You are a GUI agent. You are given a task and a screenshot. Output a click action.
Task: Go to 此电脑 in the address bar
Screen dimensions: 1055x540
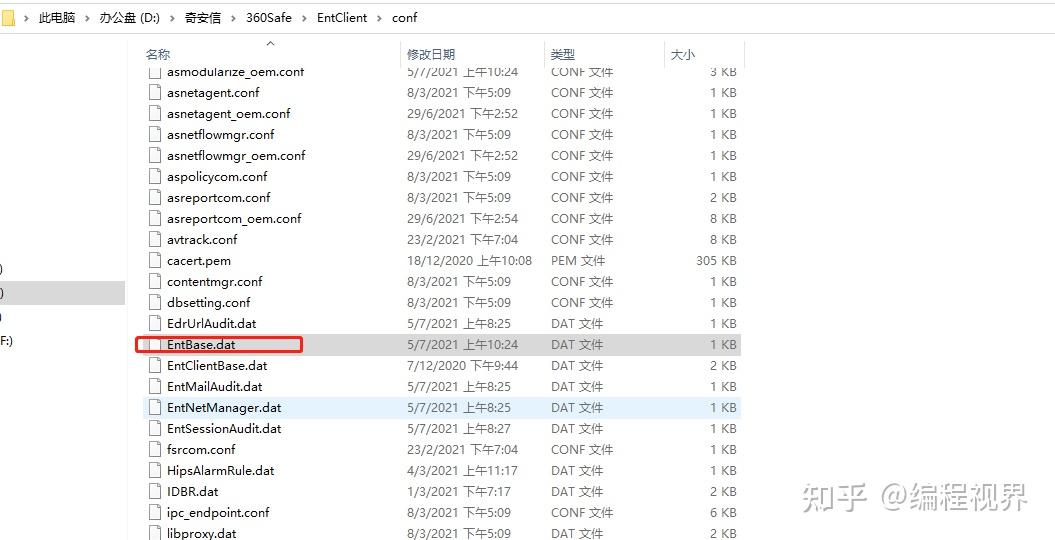[x=57, y=18]
